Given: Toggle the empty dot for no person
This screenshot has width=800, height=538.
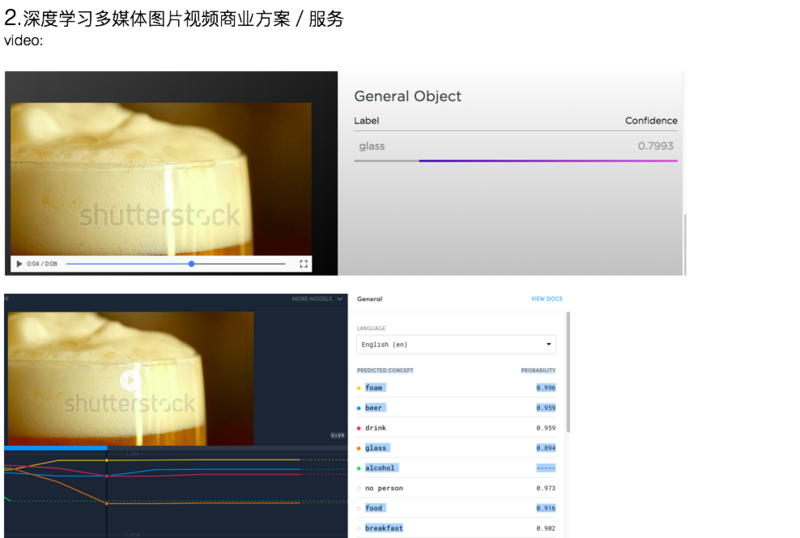Looking at the screenshot, I should [x=359, y=488].
